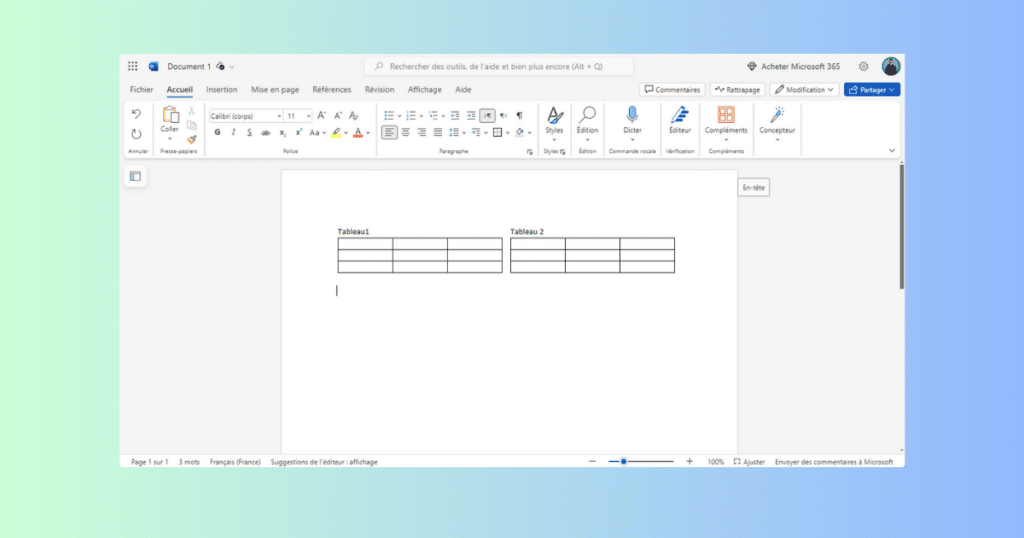Toggle underline (S) formatting
The image size is (1024, 538).
249,133
